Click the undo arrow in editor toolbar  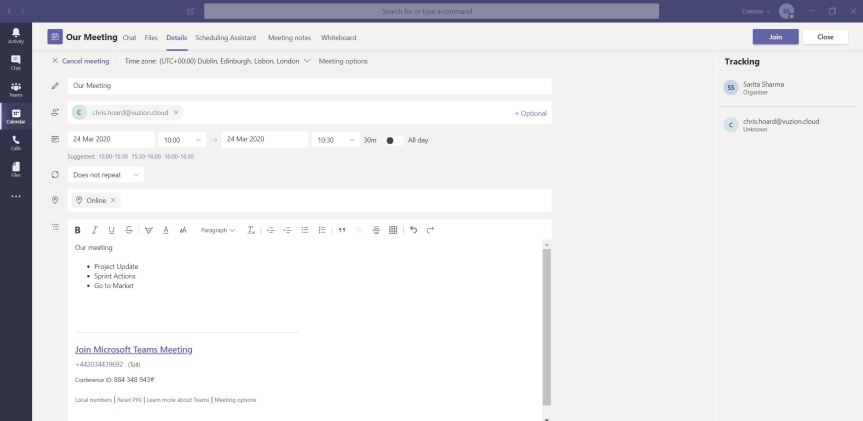click(414, 230)
